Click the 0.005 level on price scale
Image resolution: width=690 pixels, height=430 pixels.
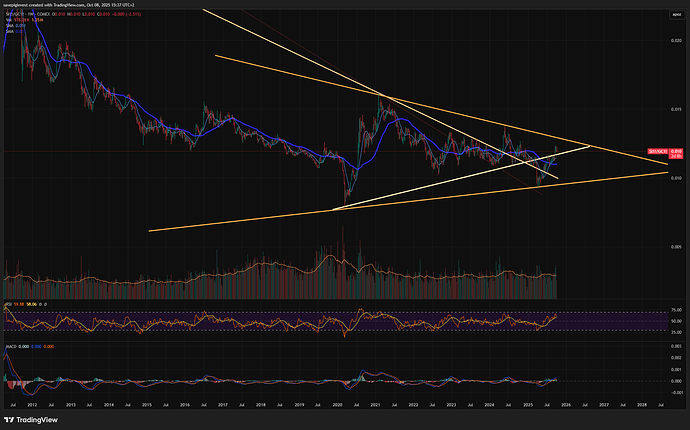(x=676, y=247)
